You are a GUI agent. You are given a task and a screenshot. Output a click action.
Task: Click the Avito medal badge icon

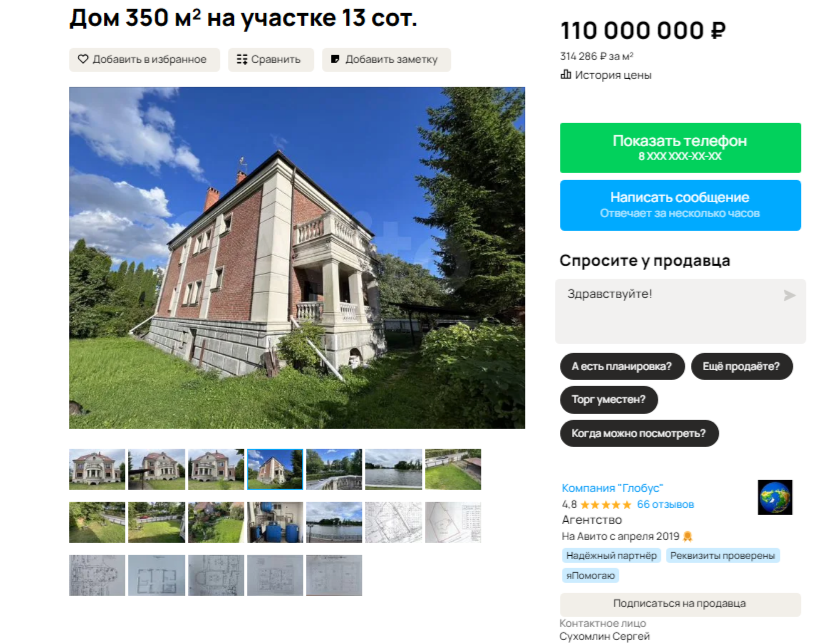(688, 536)
